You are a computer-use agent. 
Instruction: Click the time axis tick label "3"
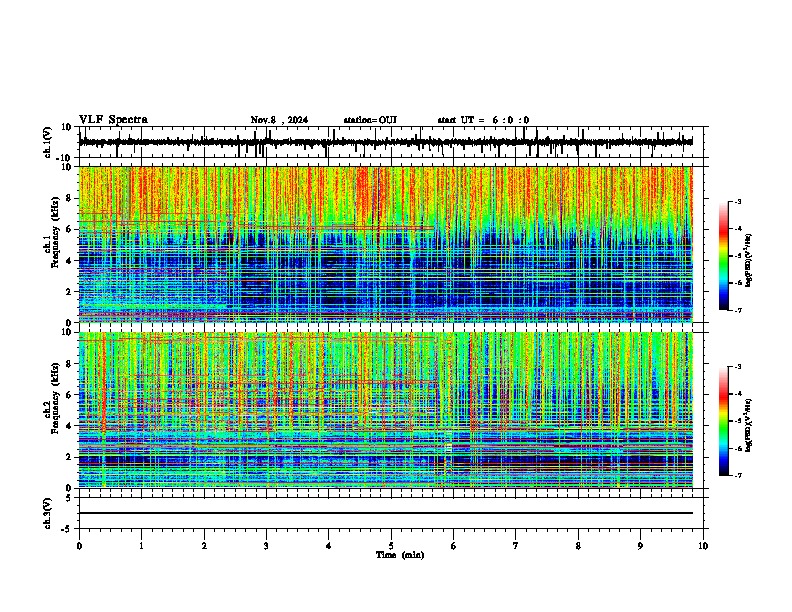pos(266,546)
